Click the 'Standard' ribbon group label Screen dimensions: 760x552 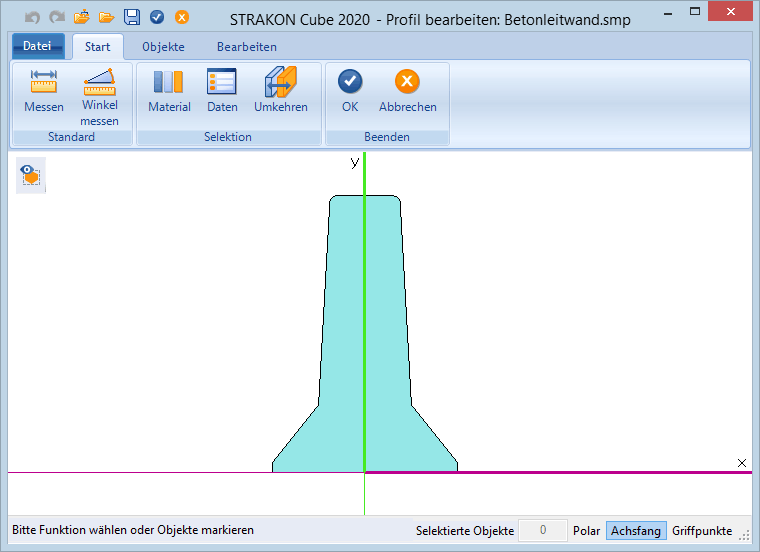pyautogui.click(x=71, y=137)
